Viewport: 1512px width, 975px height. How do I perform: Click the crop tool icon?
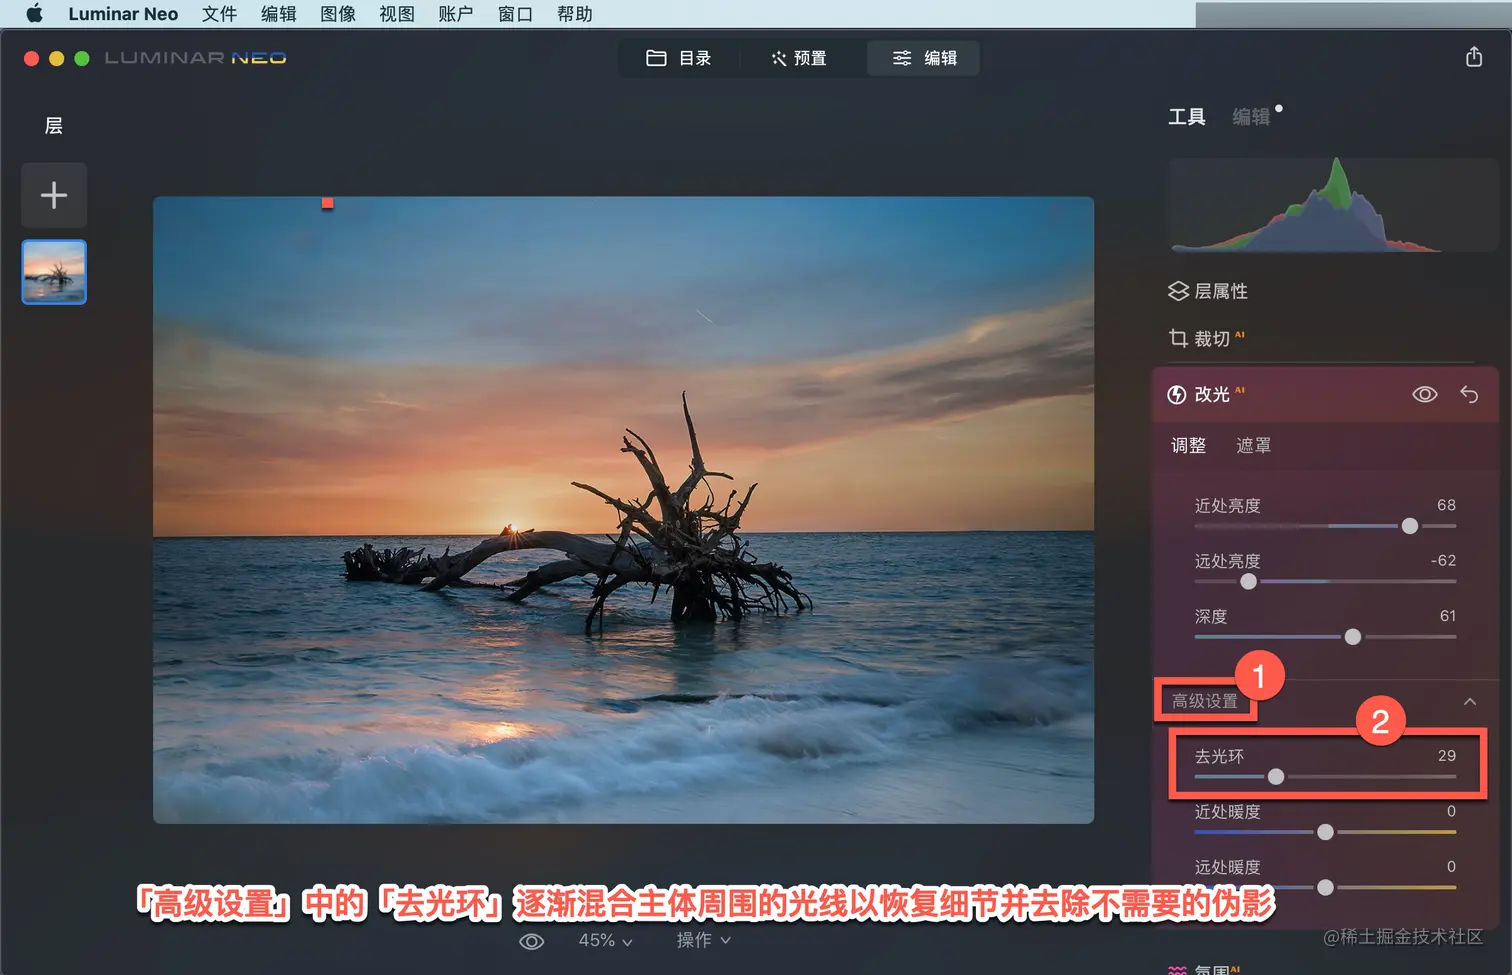pyautogui.click(x=1179, y=339)
